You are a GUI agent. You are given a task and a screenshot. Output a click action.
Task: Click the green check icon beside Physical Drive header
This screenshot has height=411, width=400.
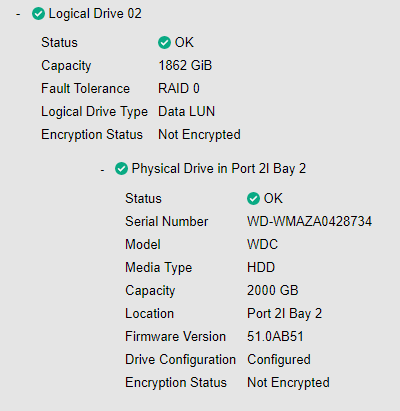point(121,169)
